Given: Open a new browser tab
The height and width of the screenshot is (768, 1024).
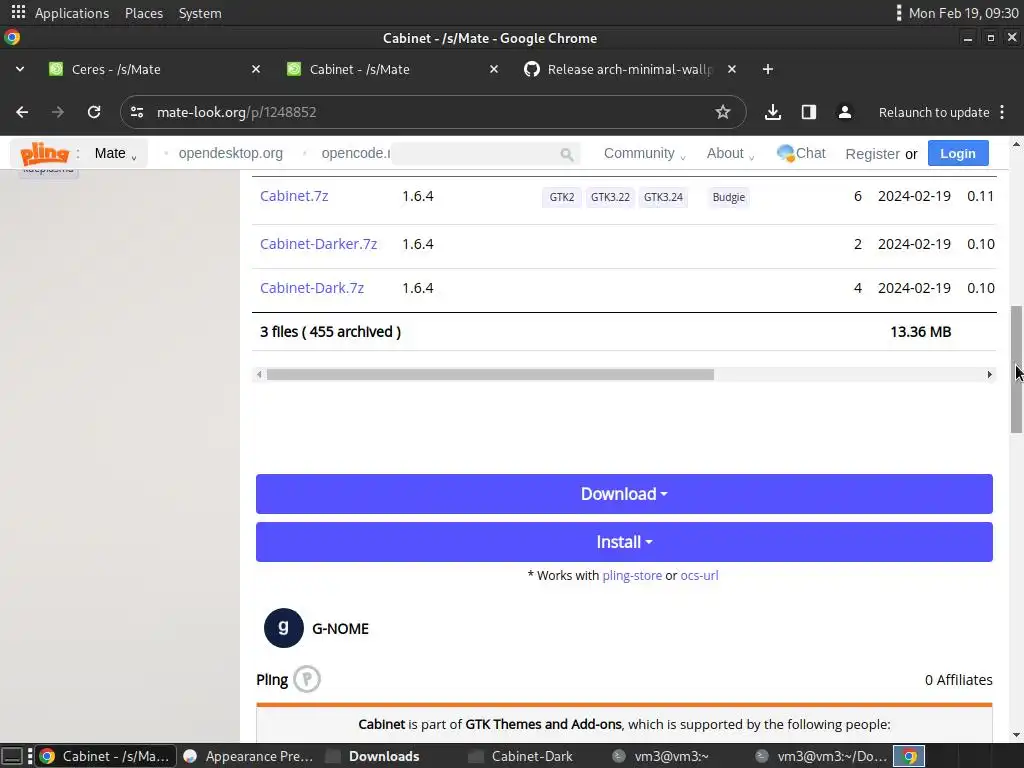Looking at the screenshot, I should coord(768,69).
